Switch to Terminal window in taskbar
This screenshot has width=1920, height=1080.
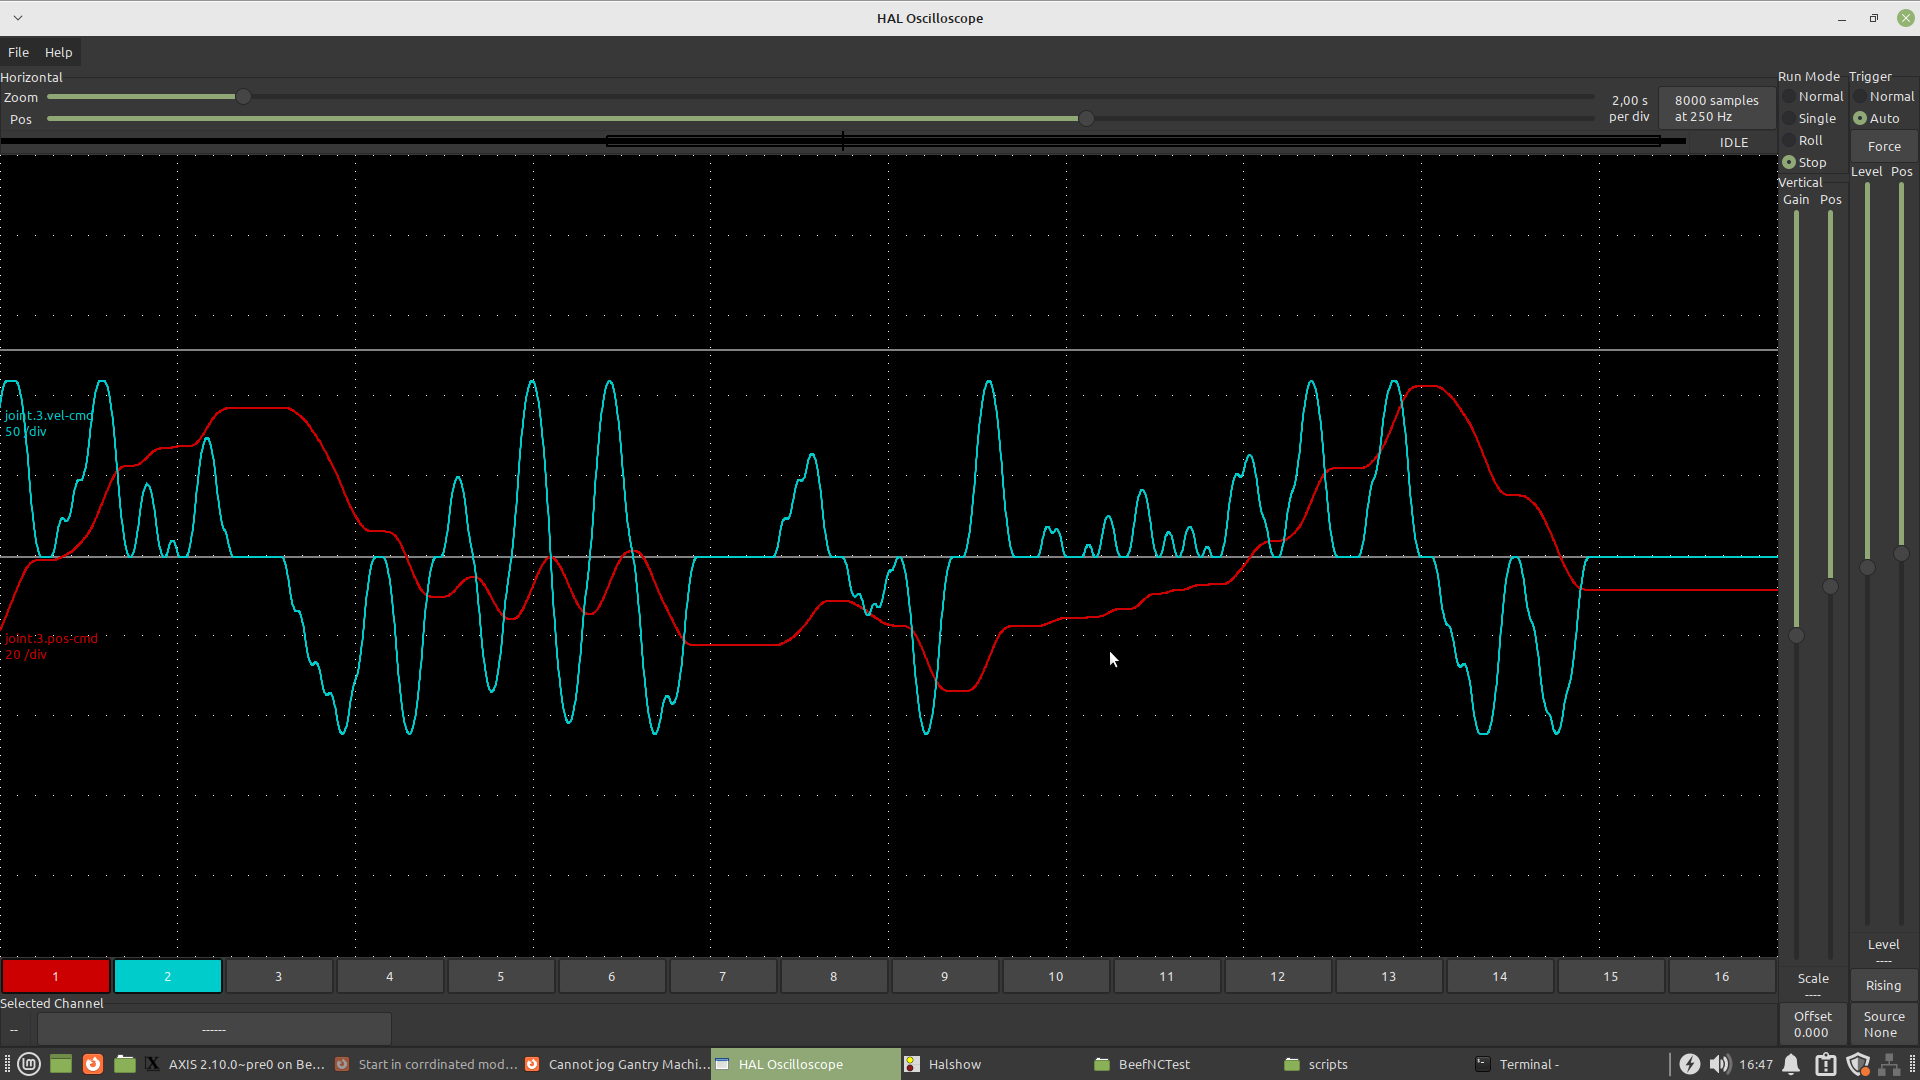tap(1564, 1064)
